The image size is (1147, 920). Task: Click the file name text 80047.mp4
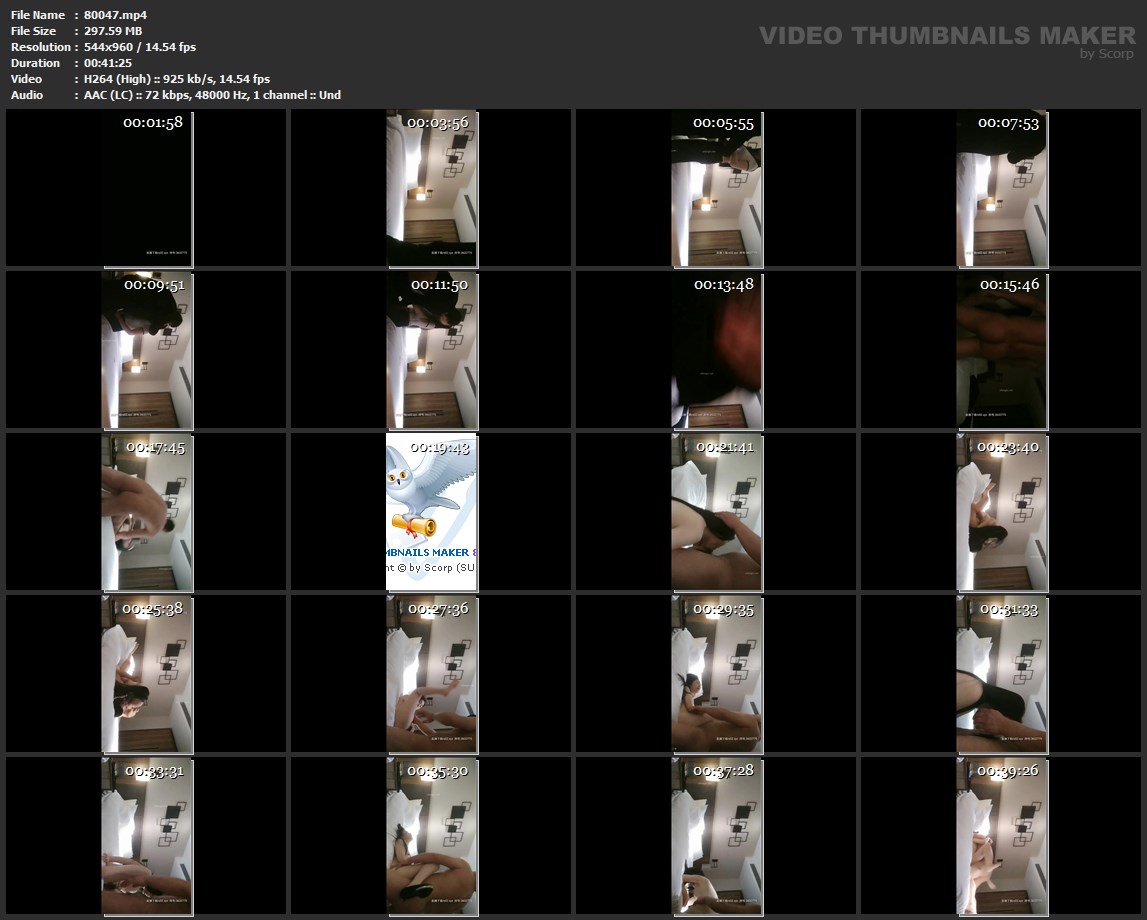pyautogui.click(x=115, y=15)
